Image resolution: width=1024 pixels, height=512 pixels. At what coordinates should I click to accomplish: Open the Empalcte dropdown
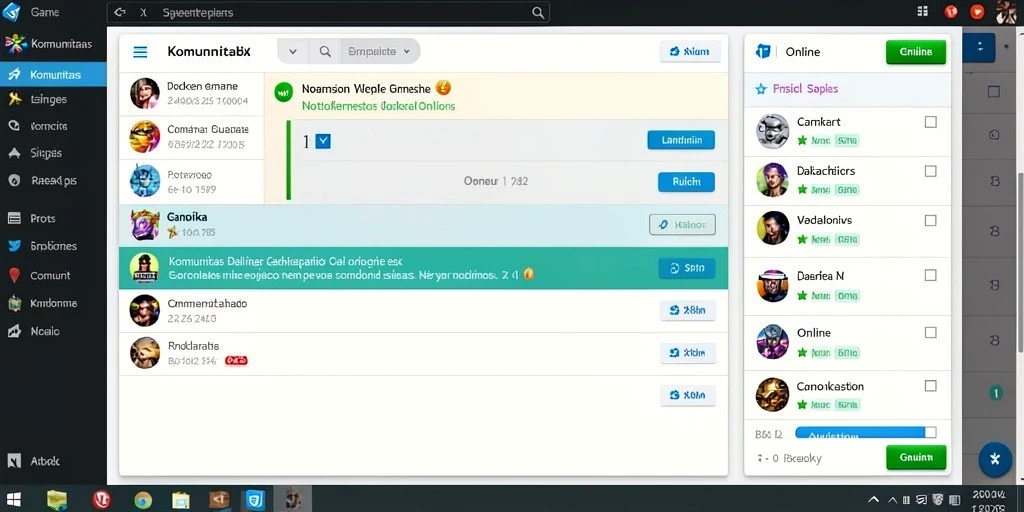tap(379, 51)
